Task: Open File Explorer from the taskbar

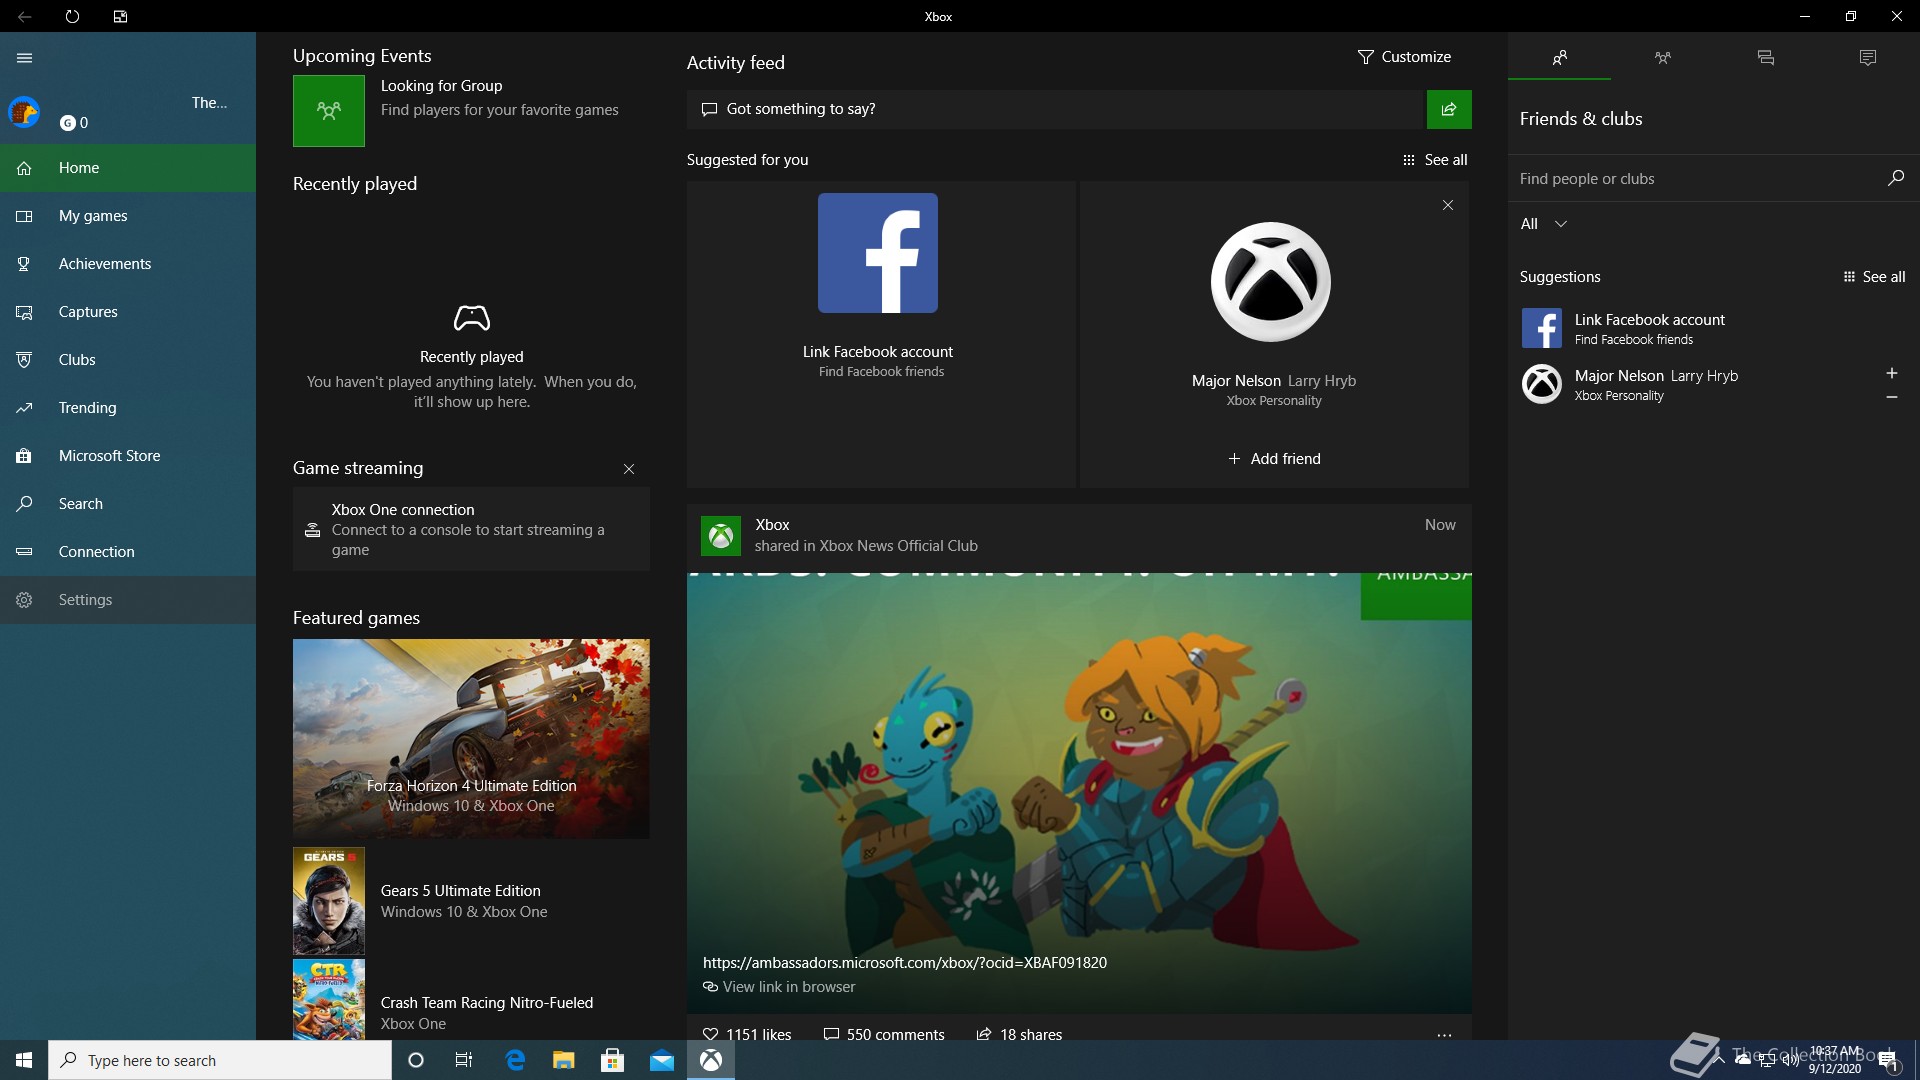Action: click(x=564, y=1060)
